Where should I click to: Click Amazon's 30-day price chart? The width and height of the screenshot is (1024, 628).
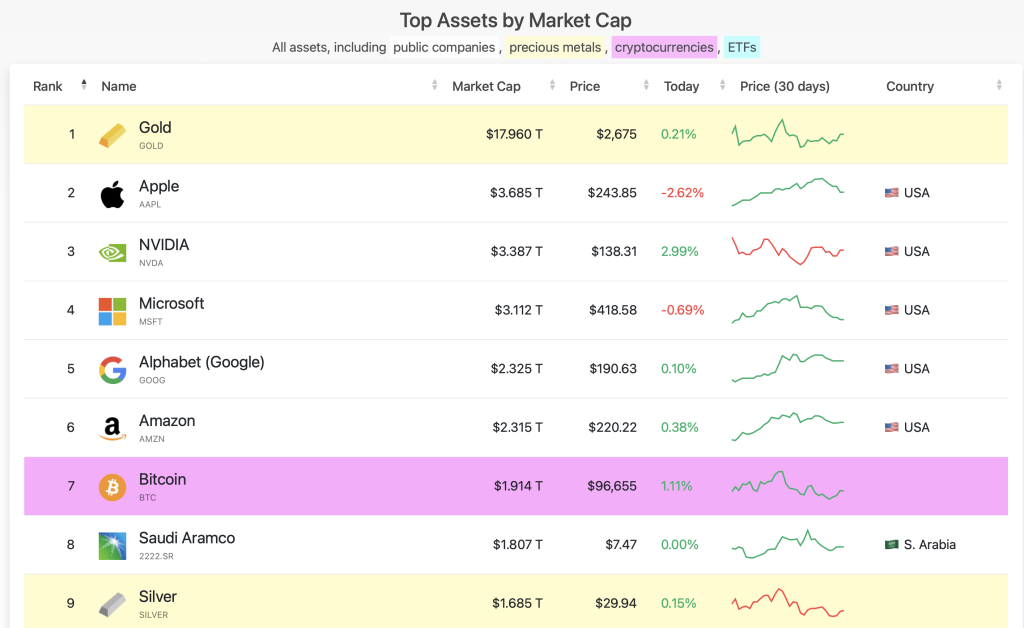coord(788,427)
